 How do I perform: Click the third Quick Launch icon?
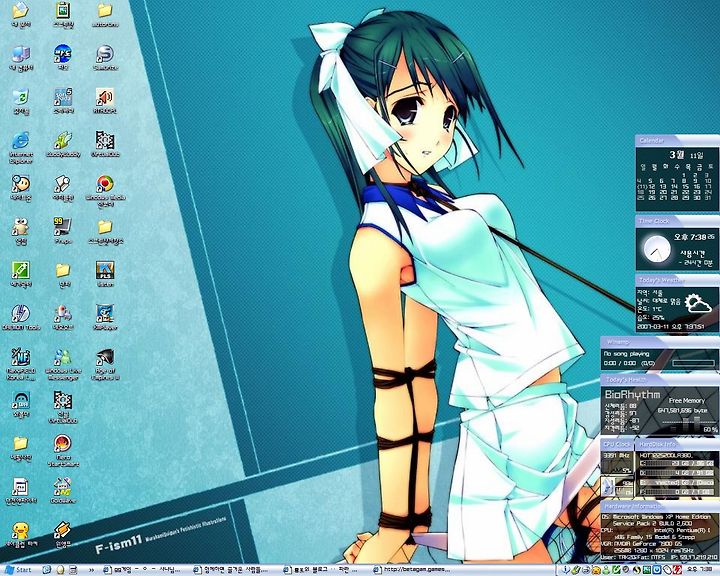(73, 570)
